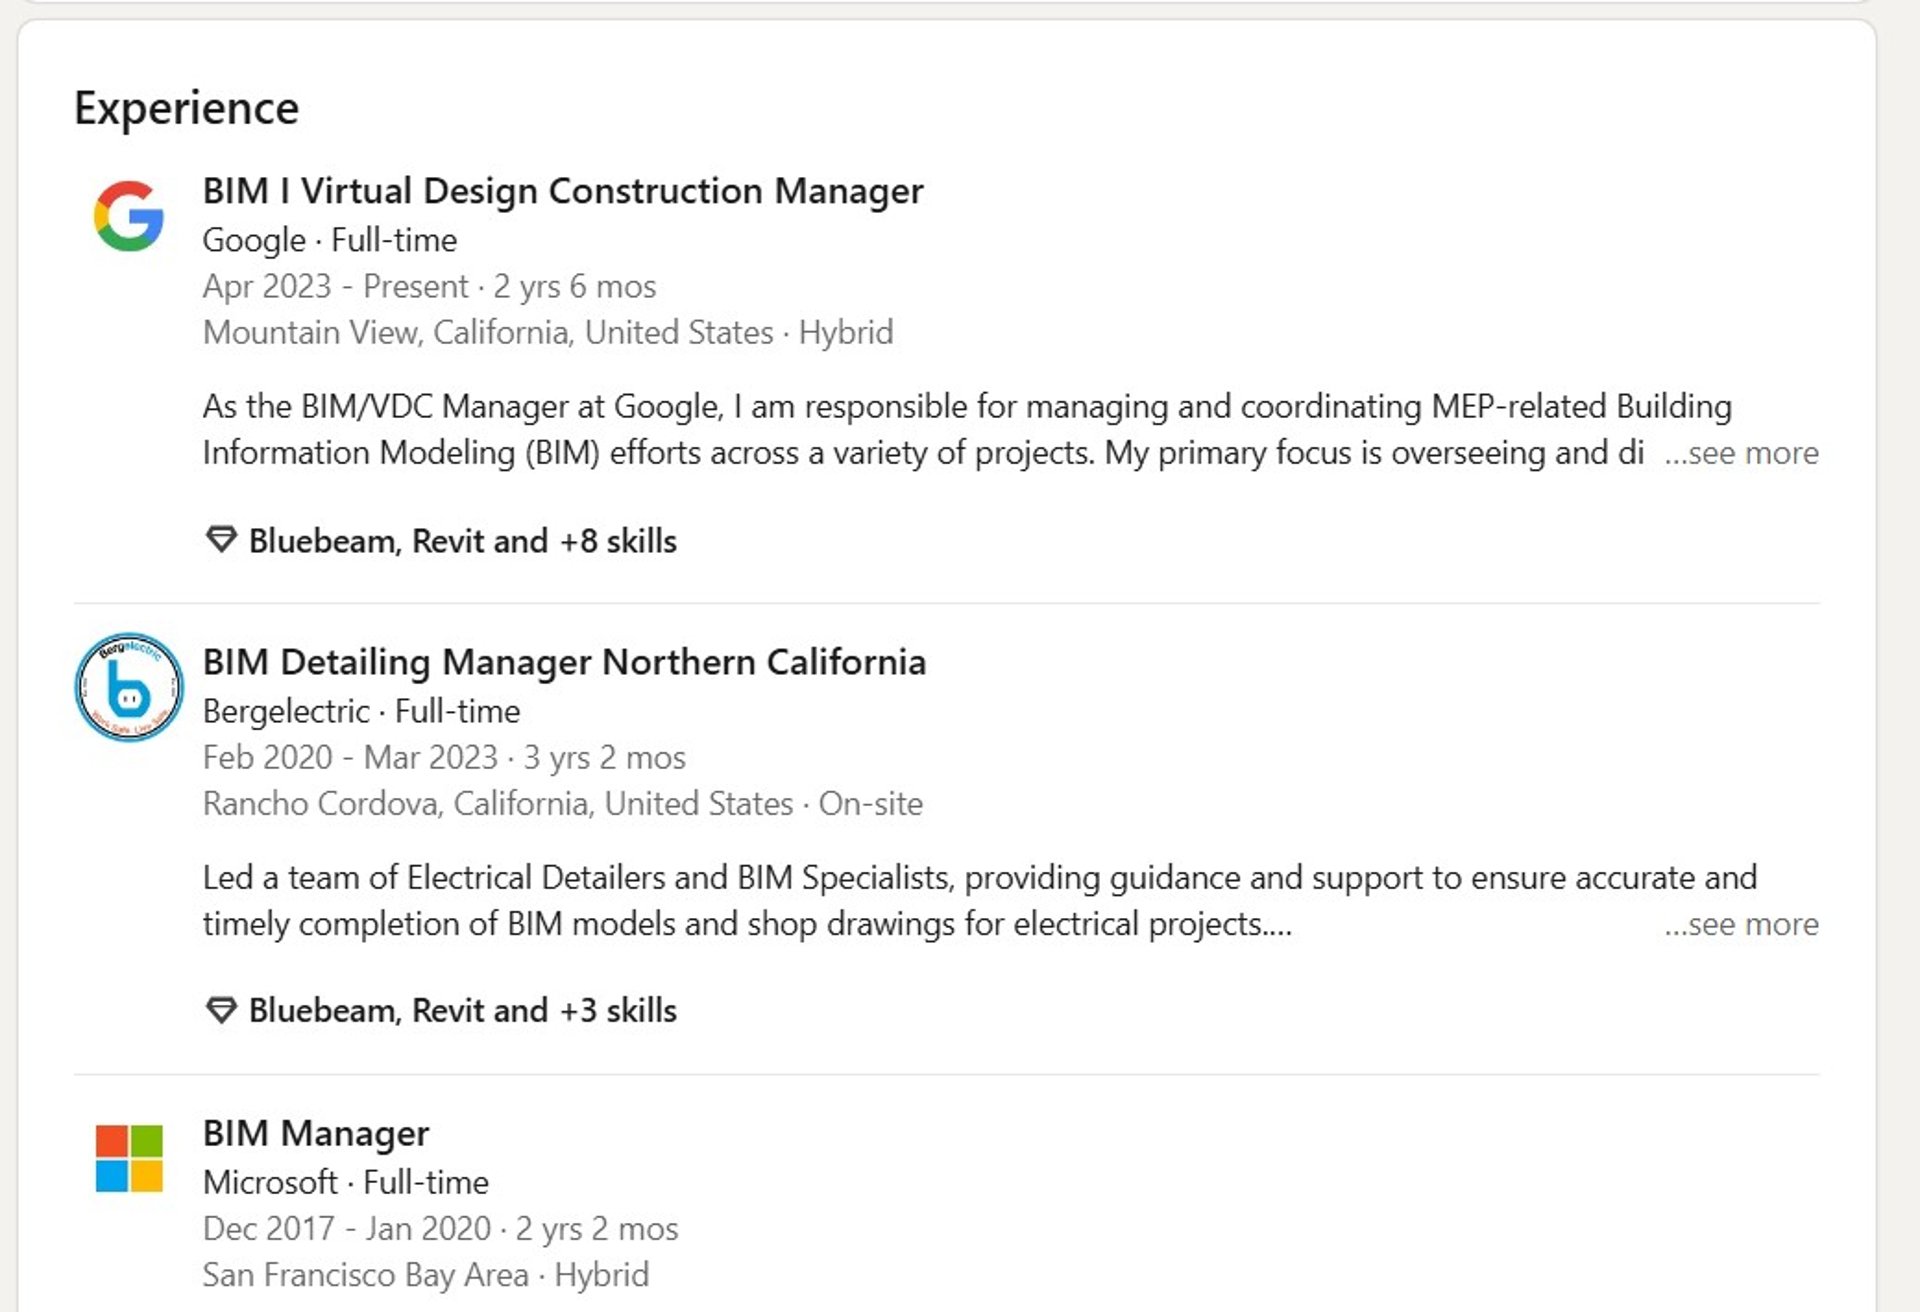Select the BIM Detailing Manager Northern California title
Image resolution: width=1920 pixels, height=1312 pixels.
pyautogui.click(x=564, y=662)
